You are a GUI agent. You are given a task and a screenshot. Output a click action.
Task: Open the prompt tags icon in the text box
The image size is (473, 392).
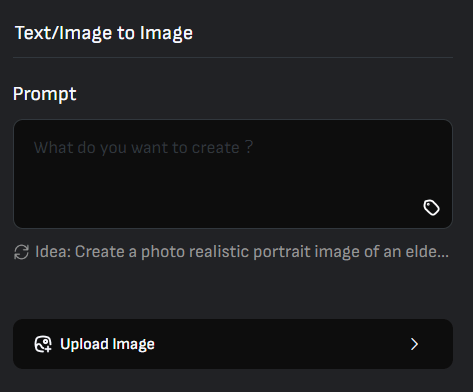(431, 207)
